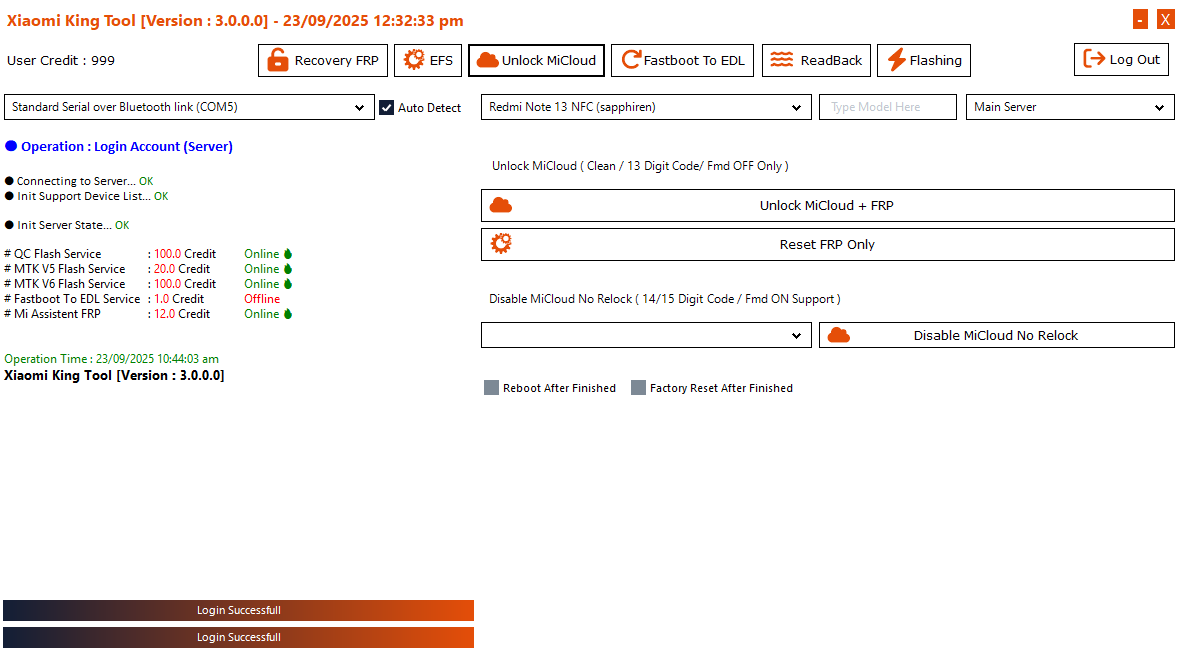Open the Redmi Note 13 NFC model dropdown

click(x=798, y=107)
